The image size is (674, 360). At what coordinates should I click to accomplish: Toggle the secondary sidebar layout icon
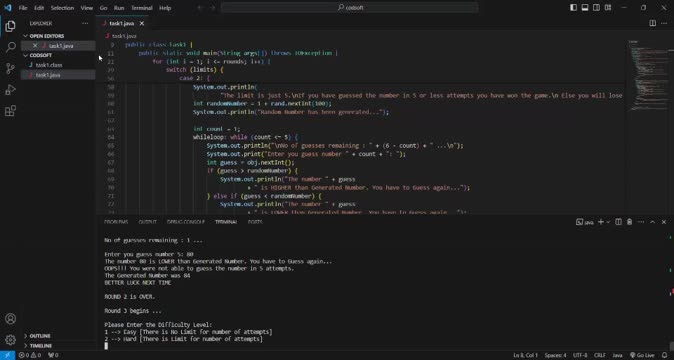[596, 8]
